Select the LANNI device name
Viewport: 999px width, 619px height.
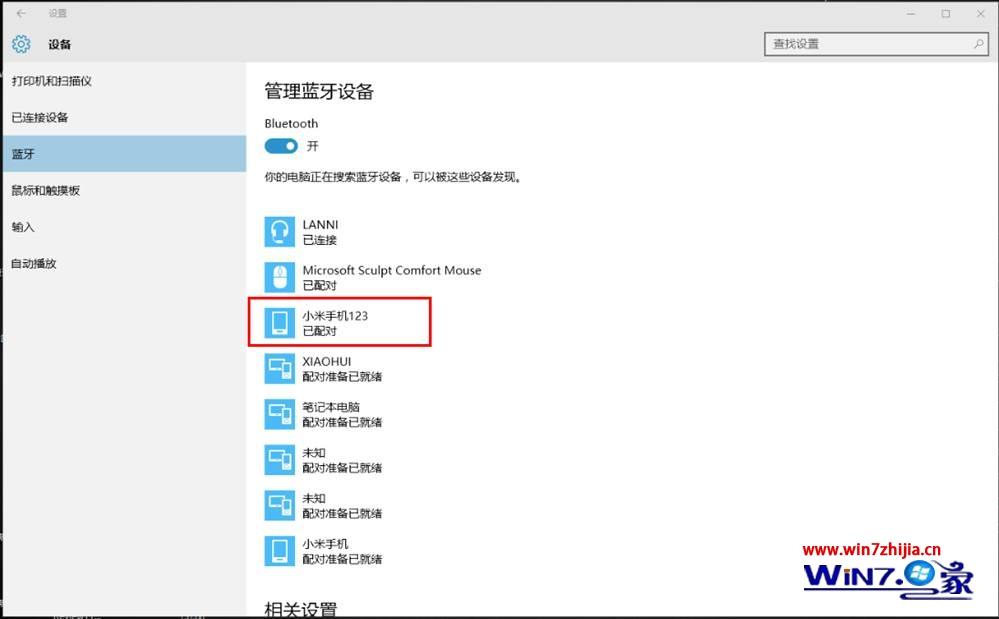coord(320,225)
